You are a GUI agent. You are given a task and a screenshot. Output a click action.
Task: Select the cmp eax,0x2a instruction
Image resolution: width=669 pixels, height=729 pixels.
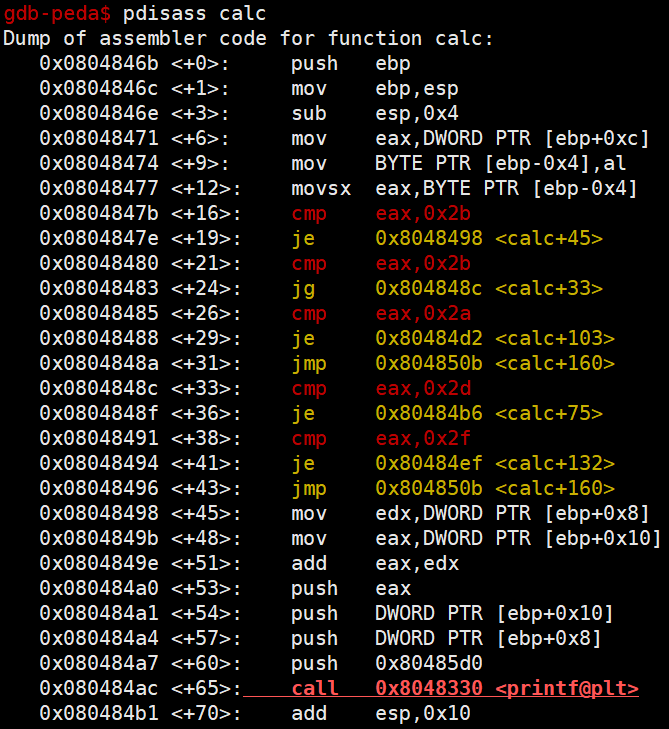pyautogui.click(x=381, y=314)
